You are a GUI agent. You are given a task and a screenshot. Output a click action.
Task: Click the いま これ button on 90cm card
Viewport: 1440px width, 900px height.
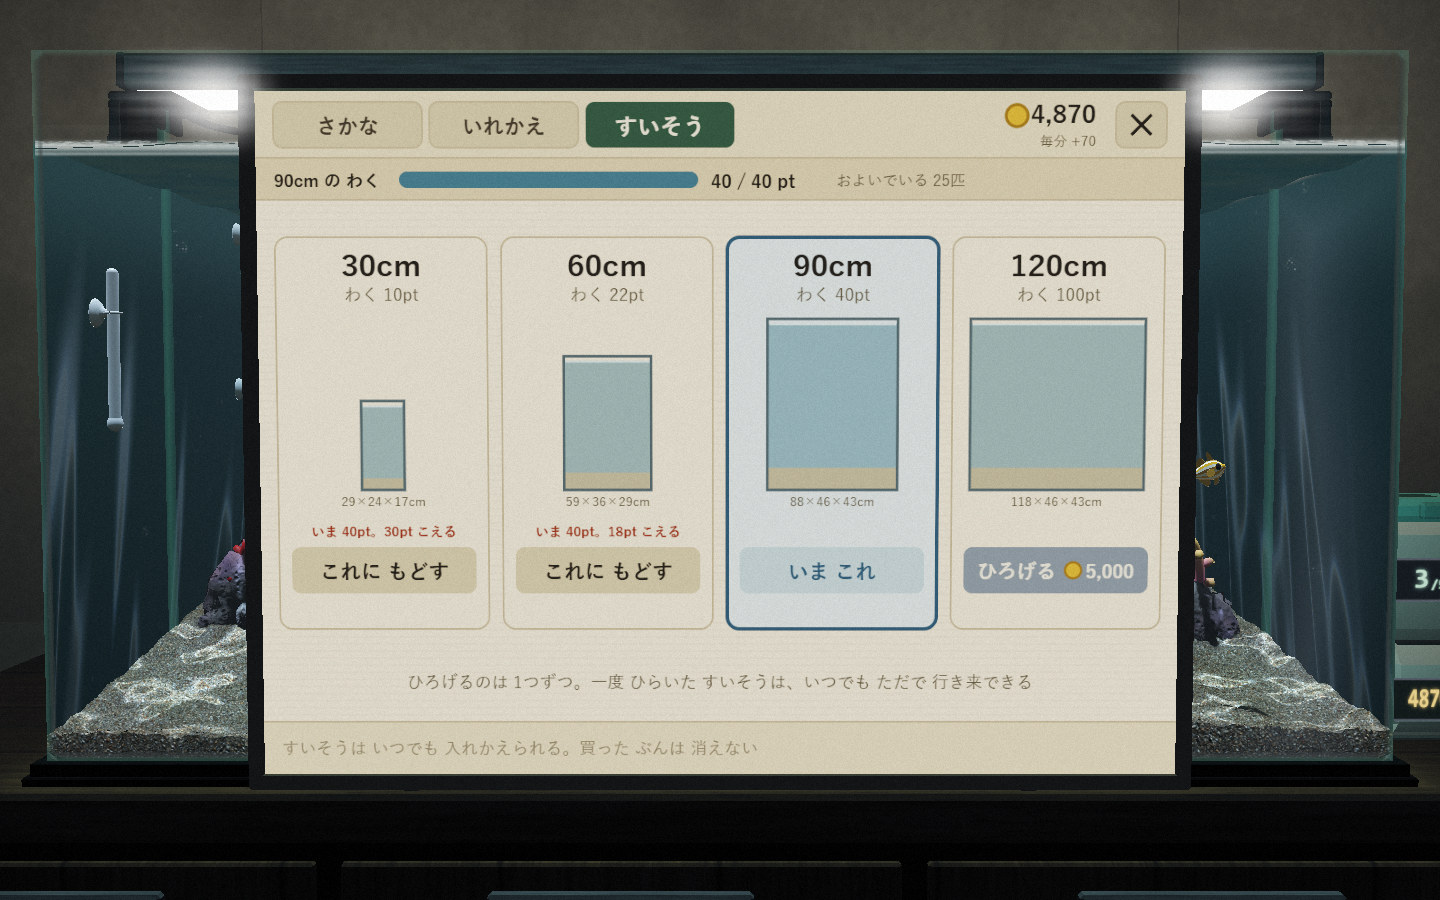point(832,571)
